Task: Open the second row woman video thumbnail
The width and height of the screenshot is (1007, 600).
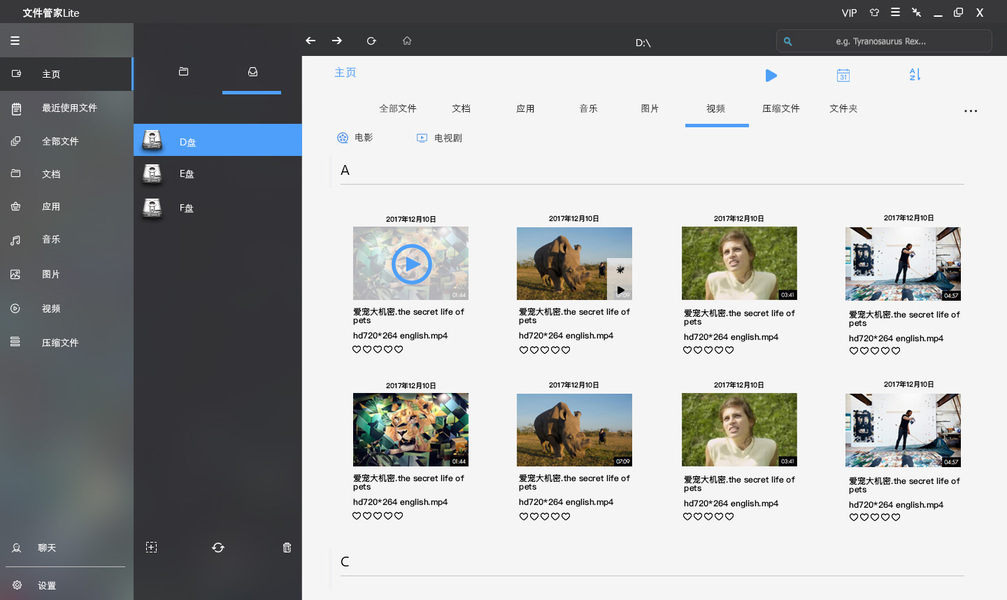Action: tap(739, 430)
